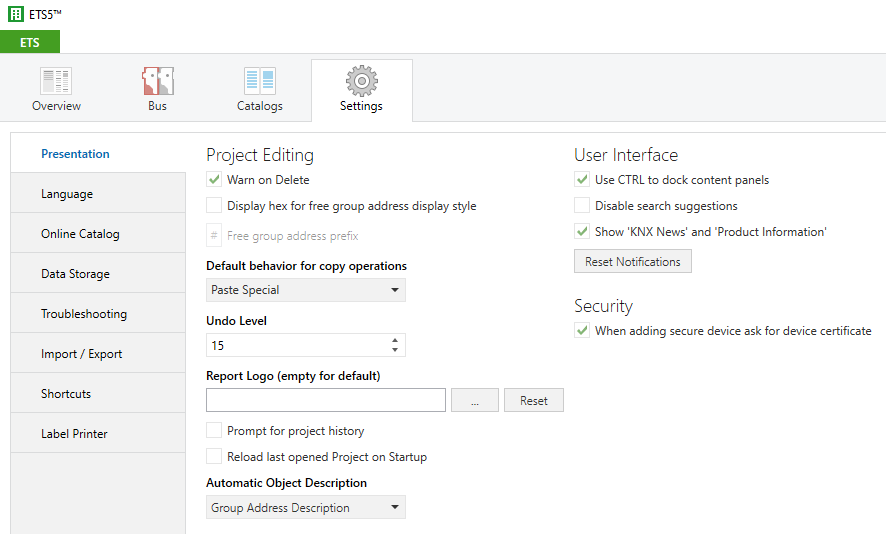The image size is (886, 534).
Task: Enable Reload last opened Project on Startup
Action: point(214,456)
